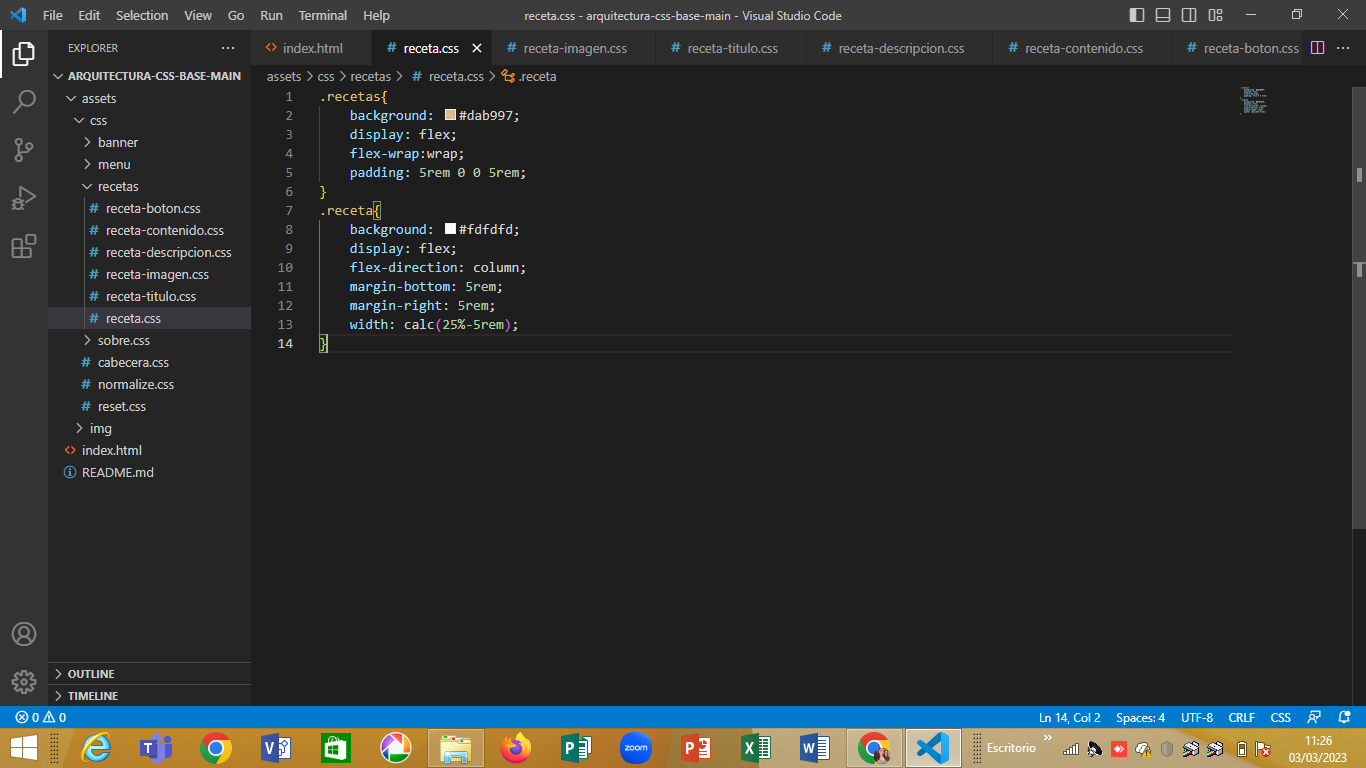Expand the menu folder
The height and width of the screenshot is (768, 1366).
[x=150, y=164]
